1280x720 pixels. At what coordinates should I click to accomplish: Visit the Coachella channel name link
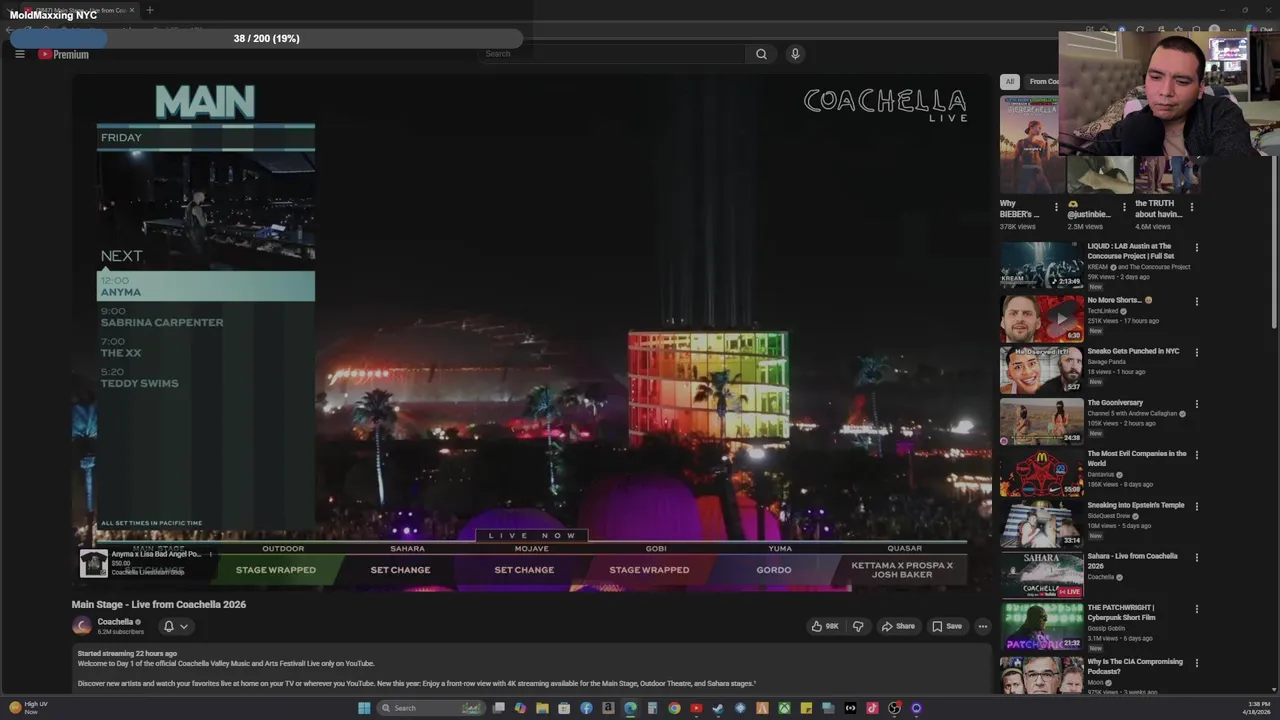(x=116, y=622)
